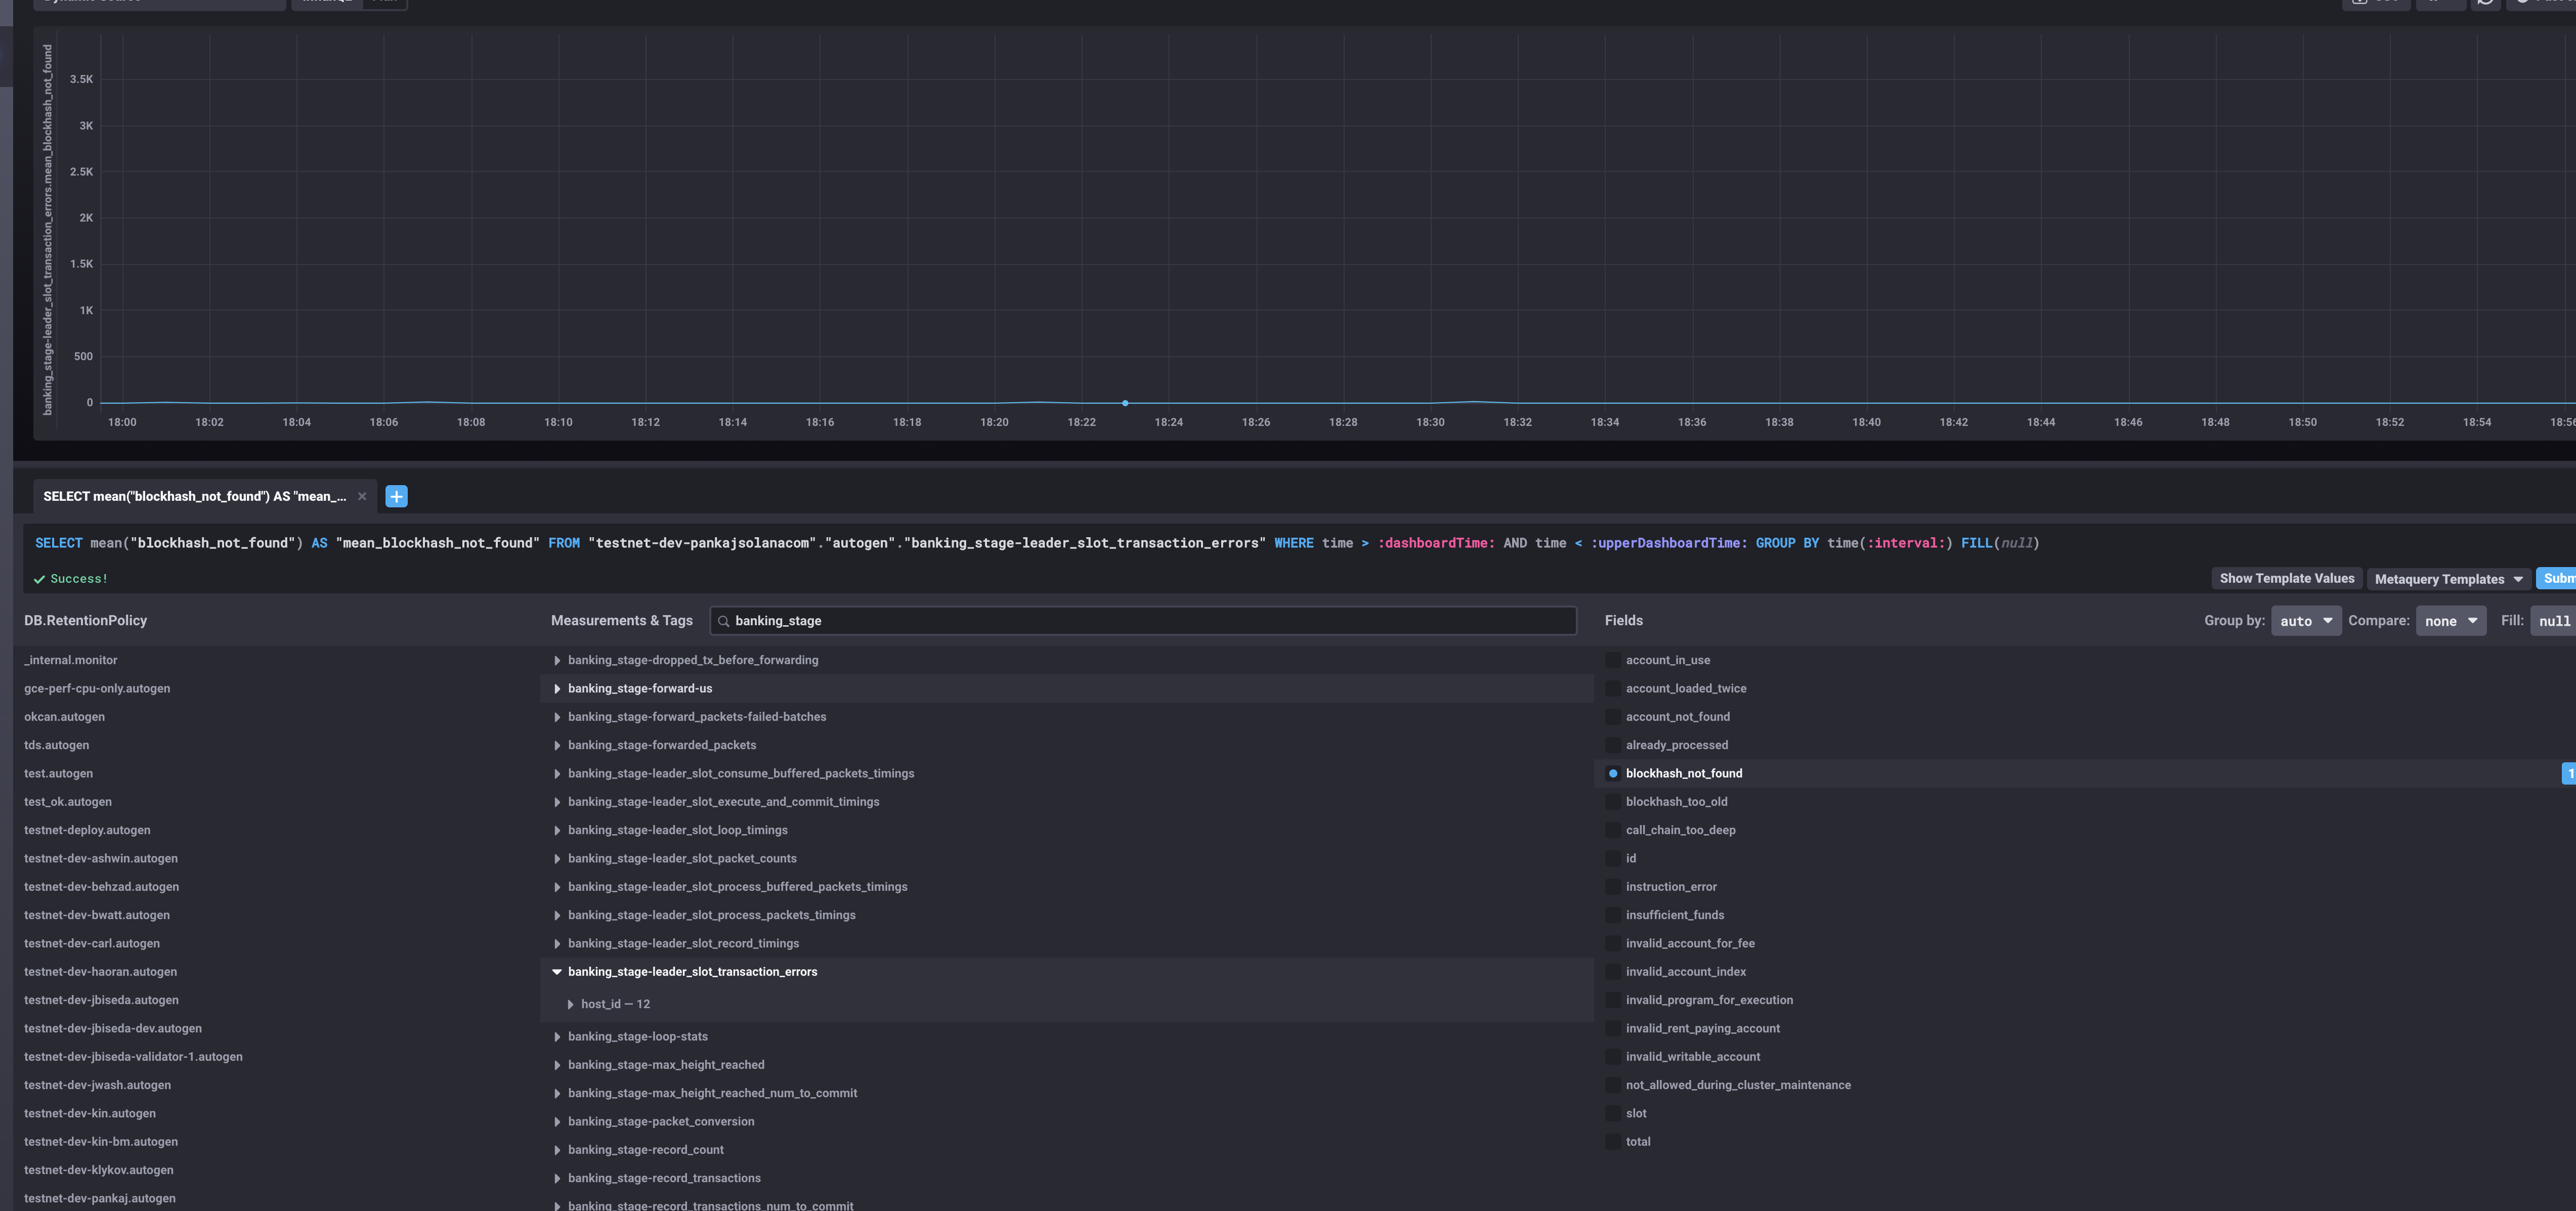
Task: Select the gce-perf-cpu-only.autogen database
Action: tap(97, 688)
